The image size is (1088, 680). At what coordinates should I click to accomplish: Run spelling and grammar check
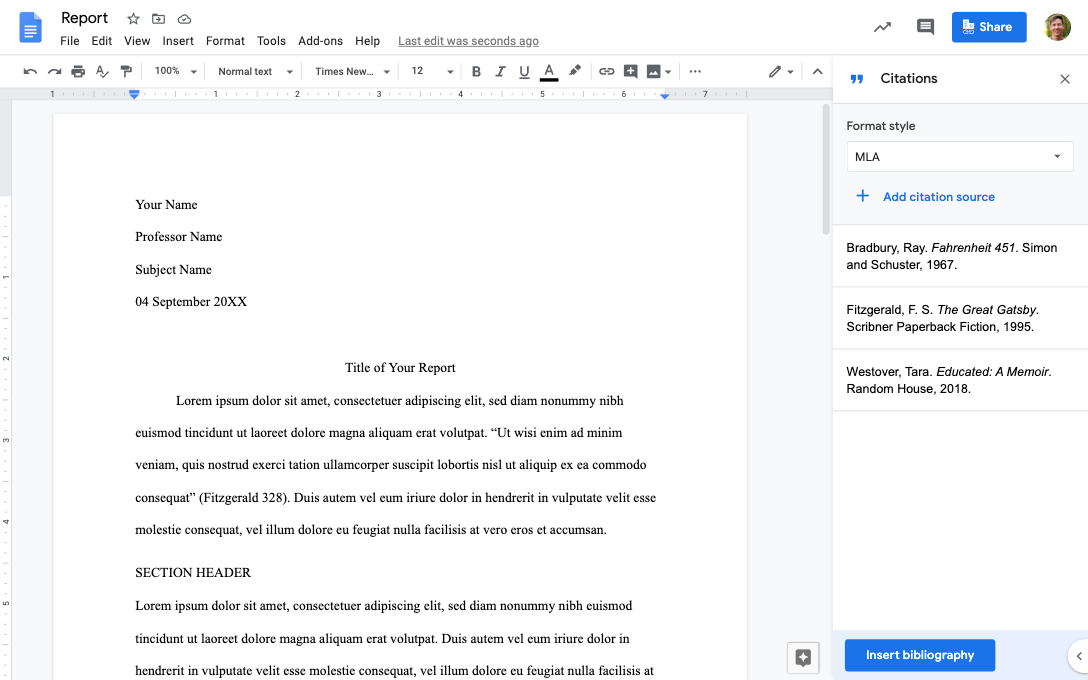[x=102, y=71]
